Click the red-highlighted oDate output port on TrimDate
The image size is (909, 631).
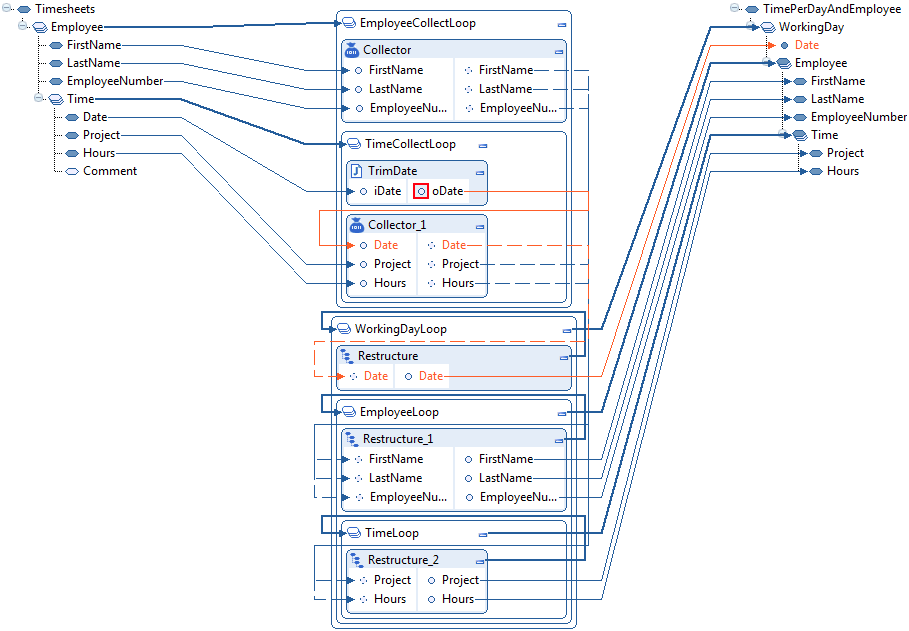tap(421, 190)
